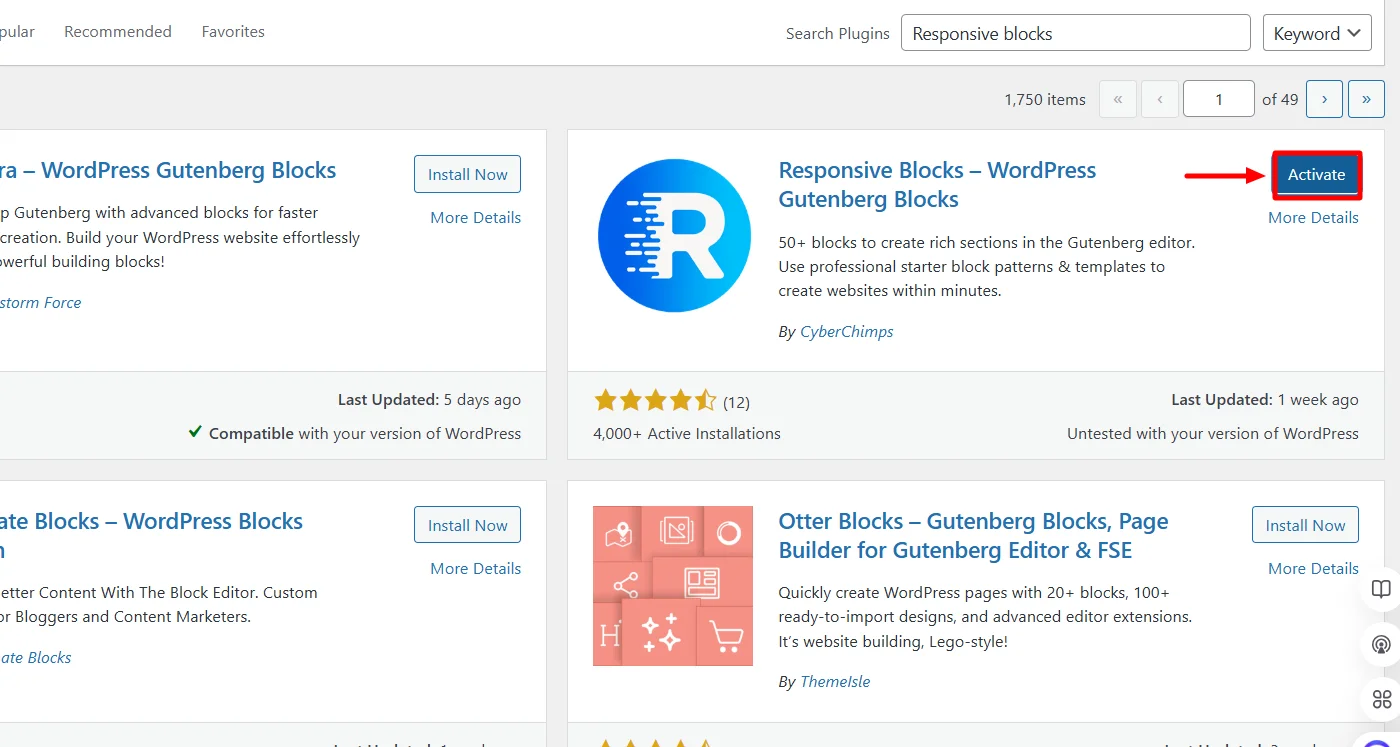The width and height of the screenshot is (1400, 747).
Task: Click the star rating for Responsive Blocks
Action: click(x=655, y=402)
